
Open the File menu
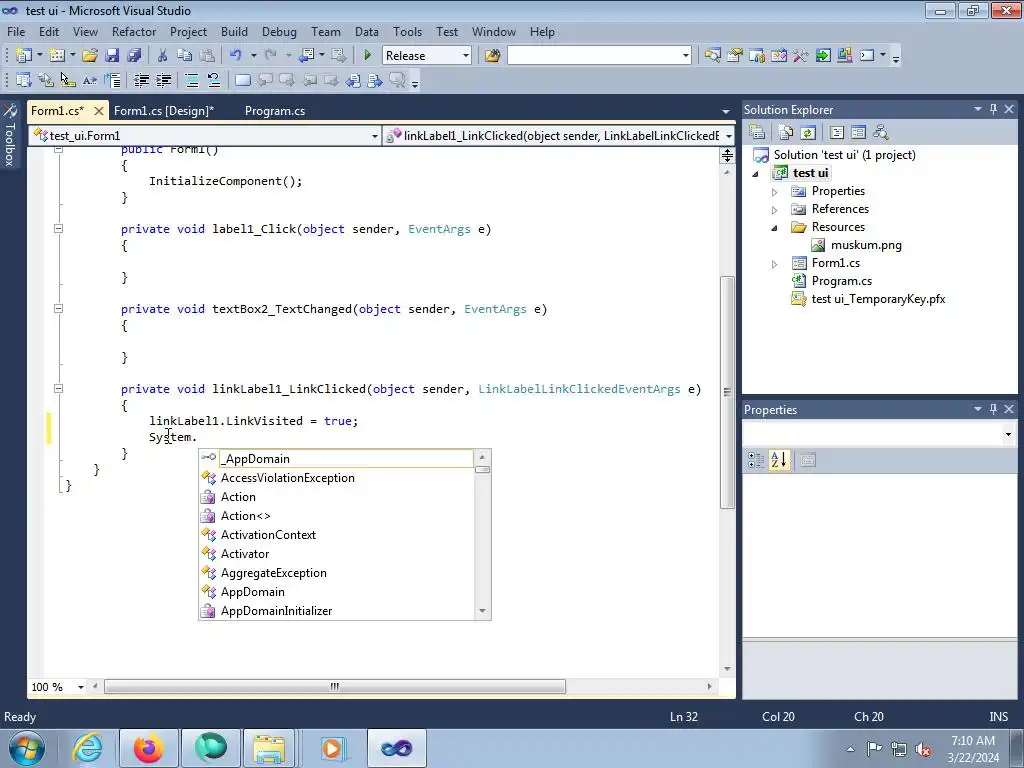point(16,31)
